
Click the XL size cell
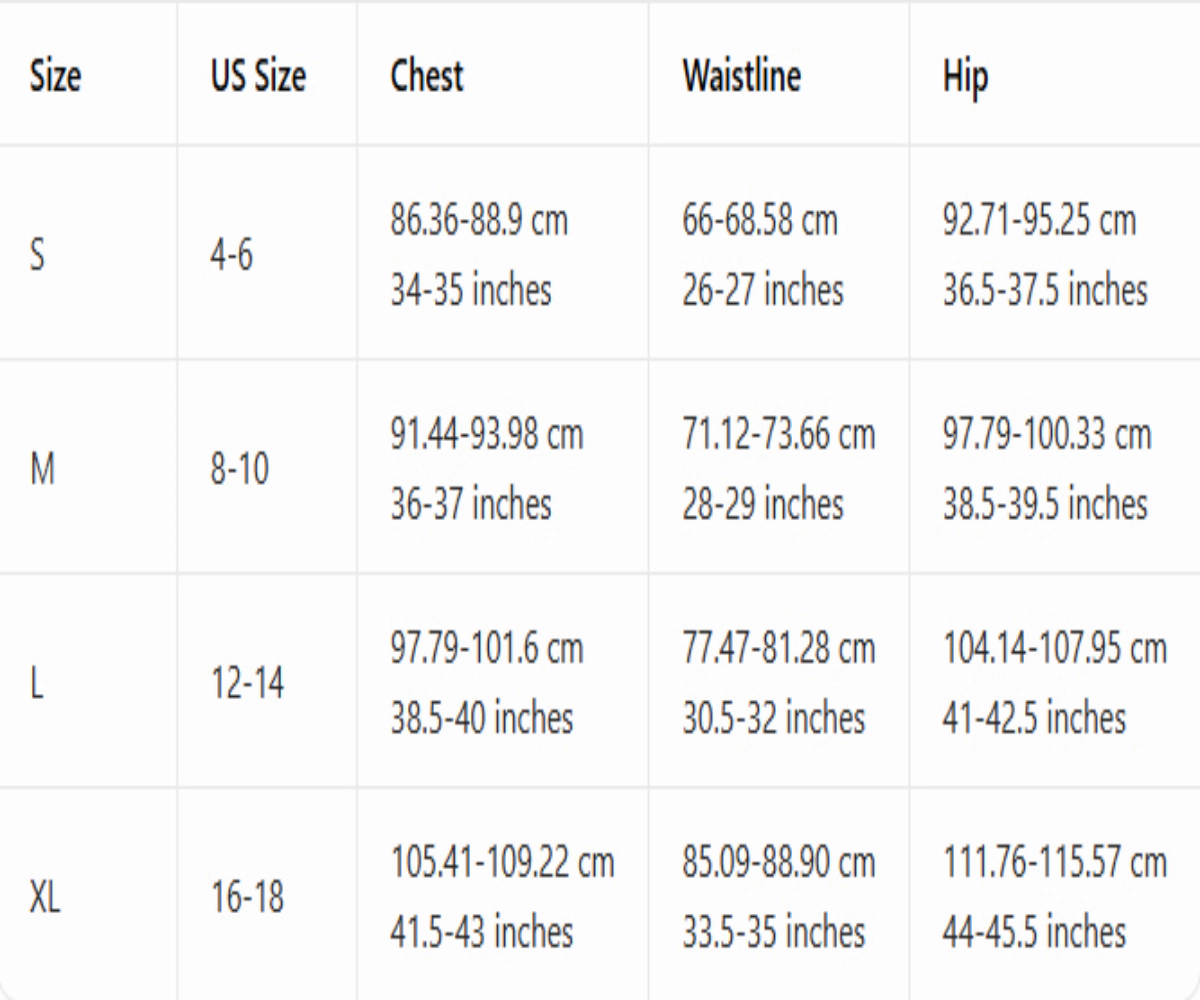point(46,897)
